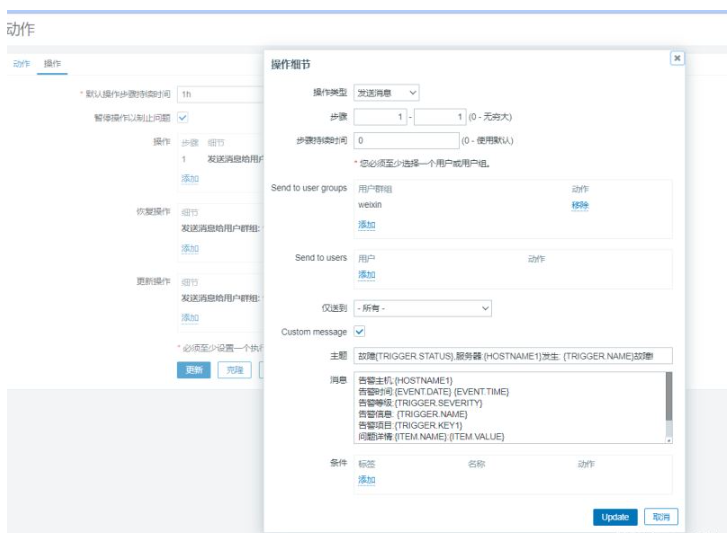Remove weixin group via 移除 link

click(x=580, y=205)
